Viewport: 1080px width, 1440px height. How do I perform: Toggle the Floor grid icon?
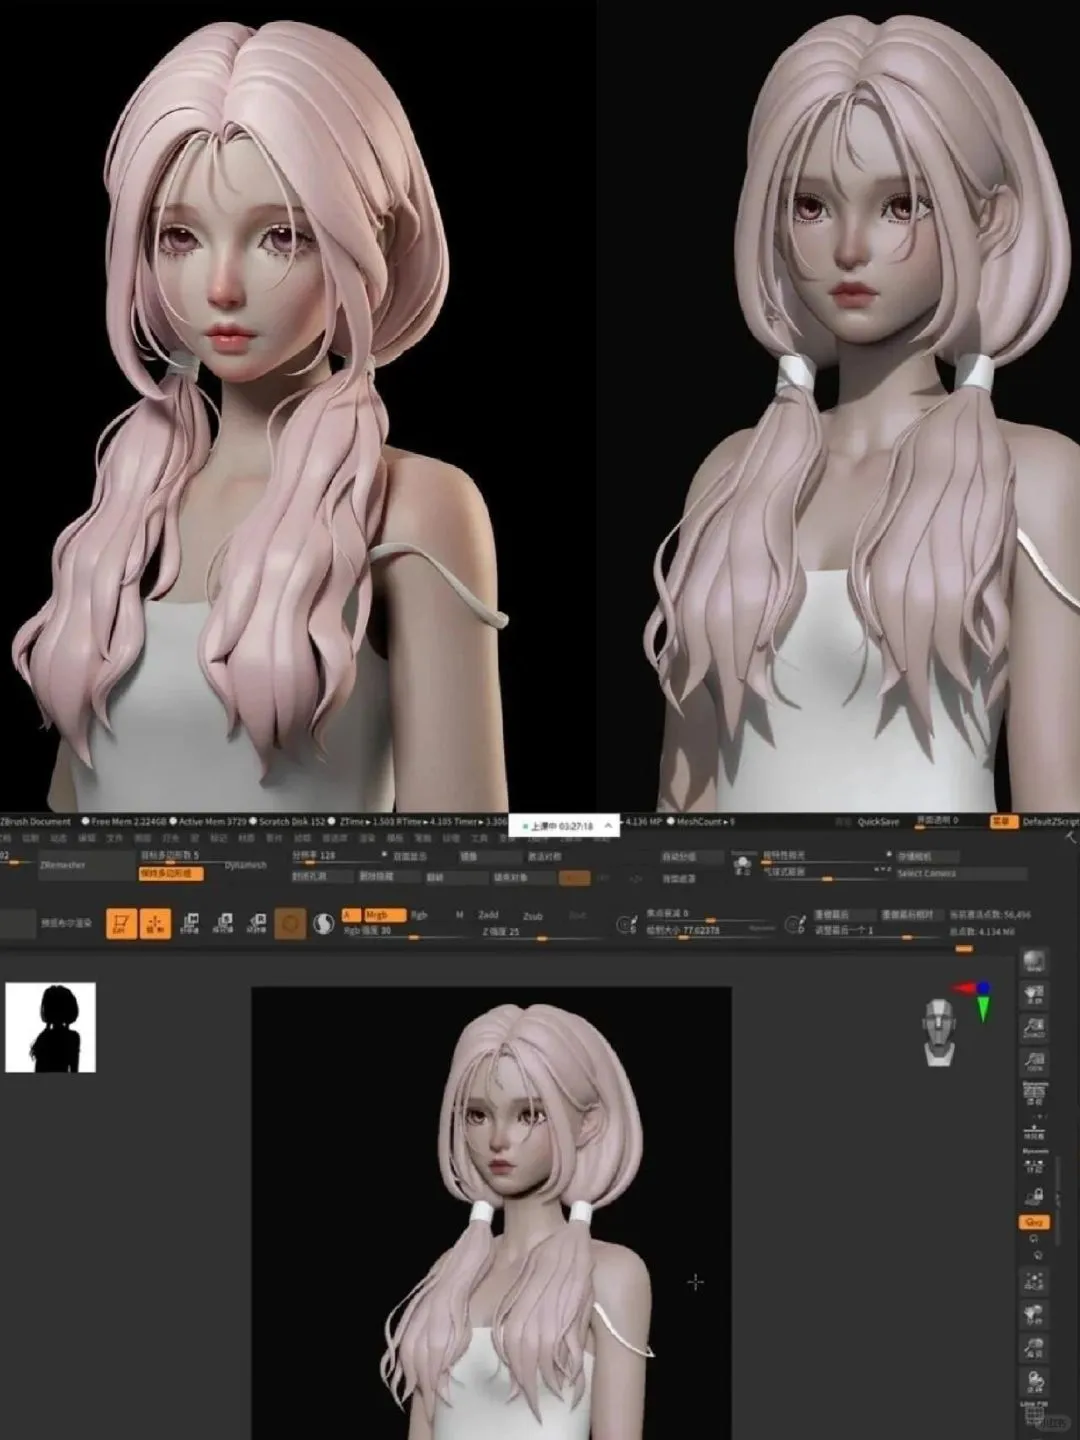click(1034, 1130)
